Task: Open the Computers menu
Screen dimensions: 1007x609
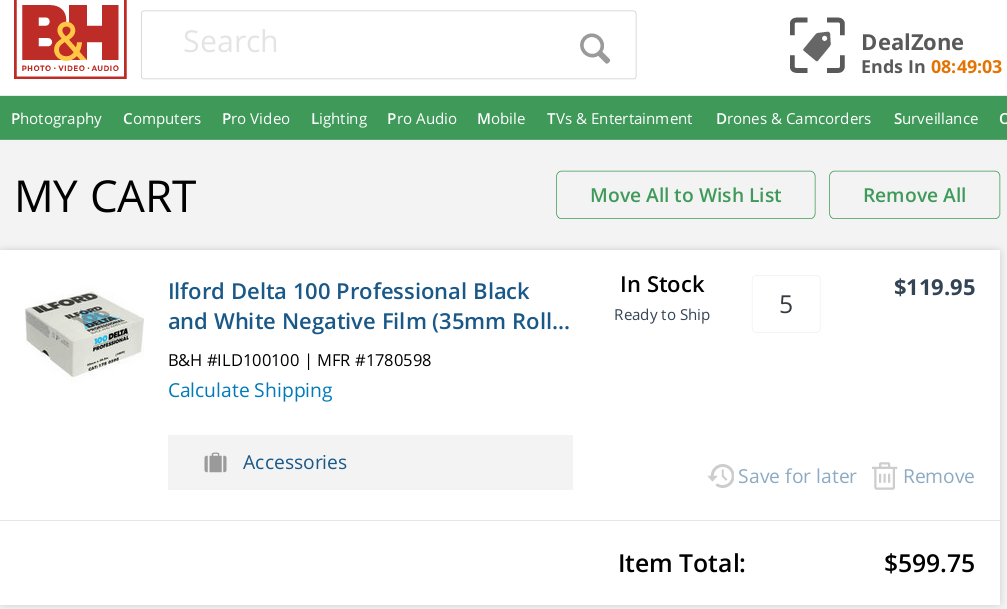Action: coord(162,119)
